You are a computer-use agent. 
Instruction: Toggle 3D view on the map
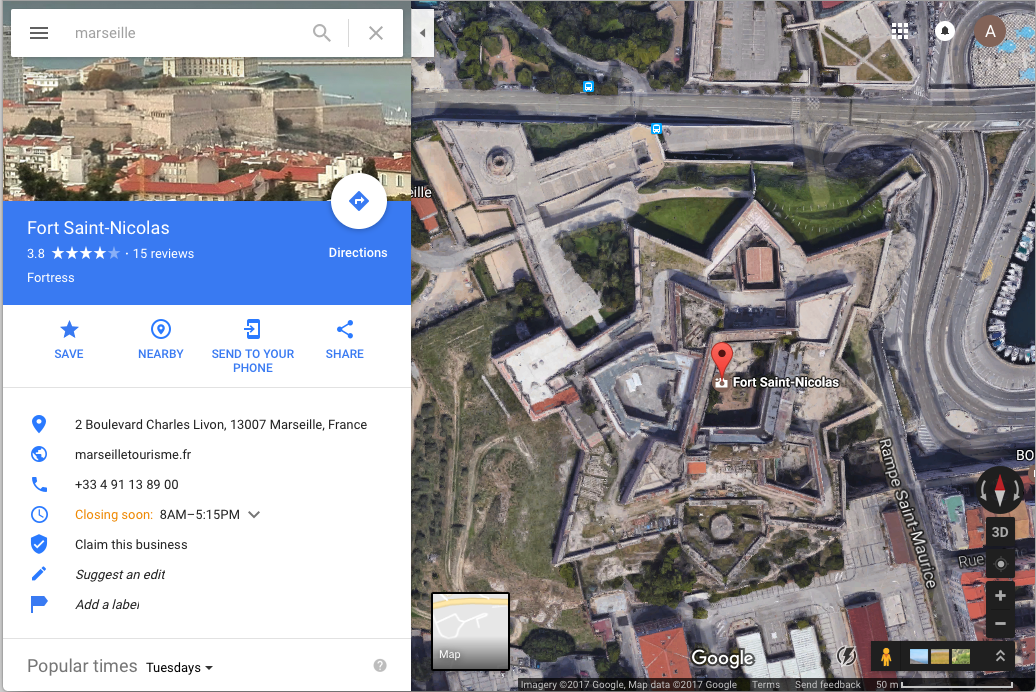[x=1000, y=532]
